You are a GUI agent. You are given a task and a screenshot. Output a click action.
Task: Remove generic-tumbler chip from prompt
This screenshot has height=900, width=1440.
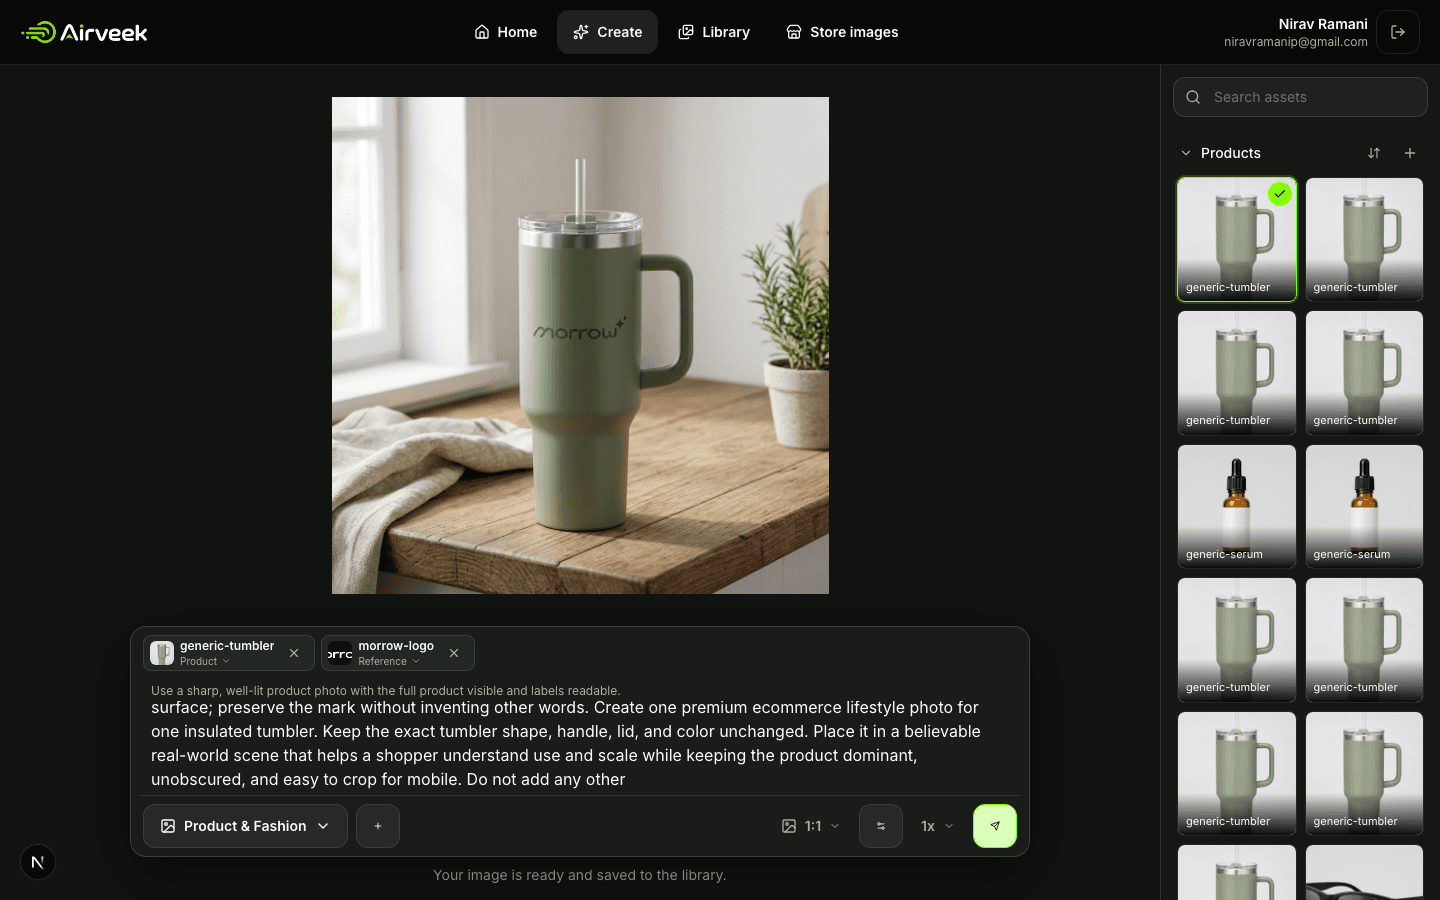click(294, 653)
